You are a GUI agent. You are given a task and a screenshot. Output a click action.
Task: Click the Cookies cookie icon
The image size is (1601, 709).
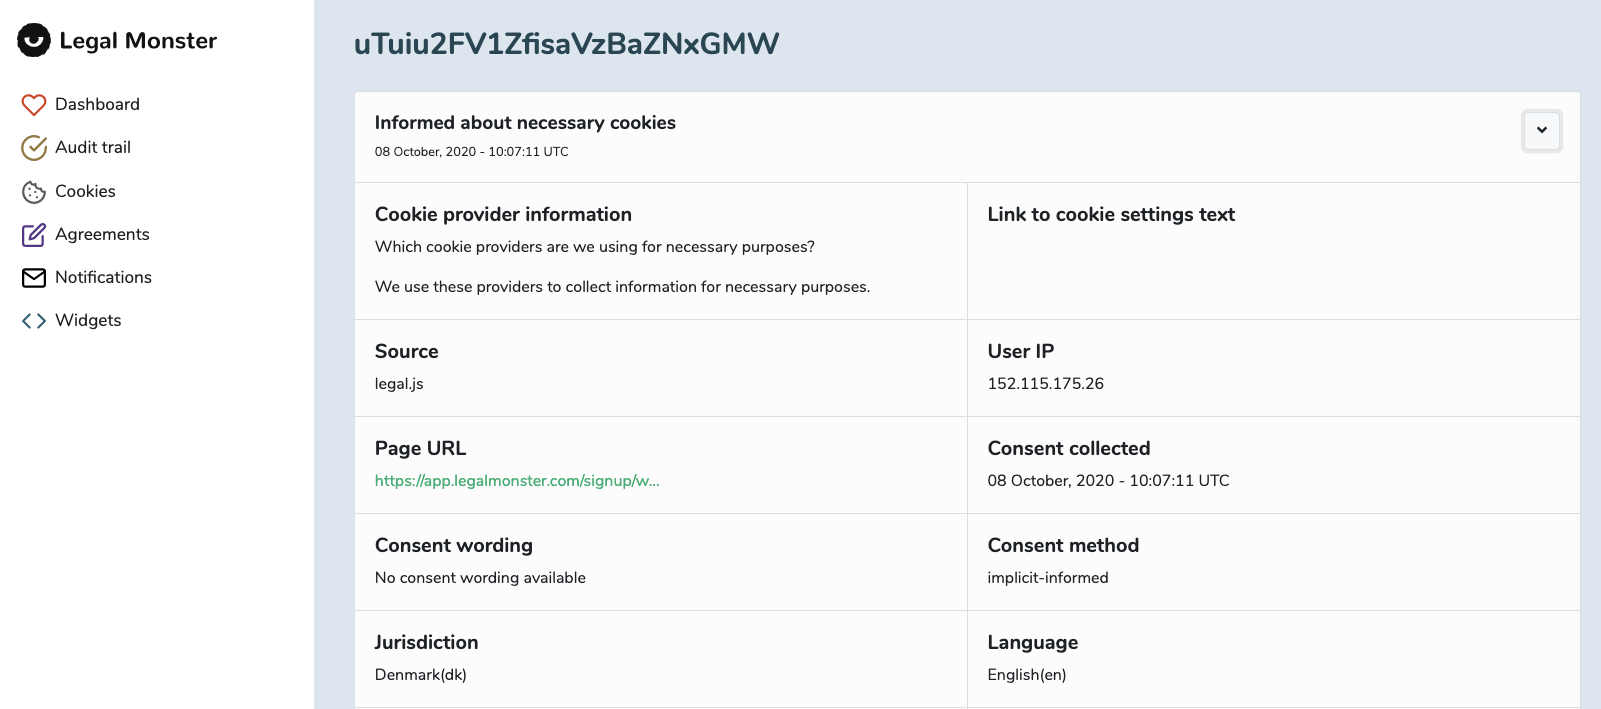pyautogui.click(x=34, y=192)
